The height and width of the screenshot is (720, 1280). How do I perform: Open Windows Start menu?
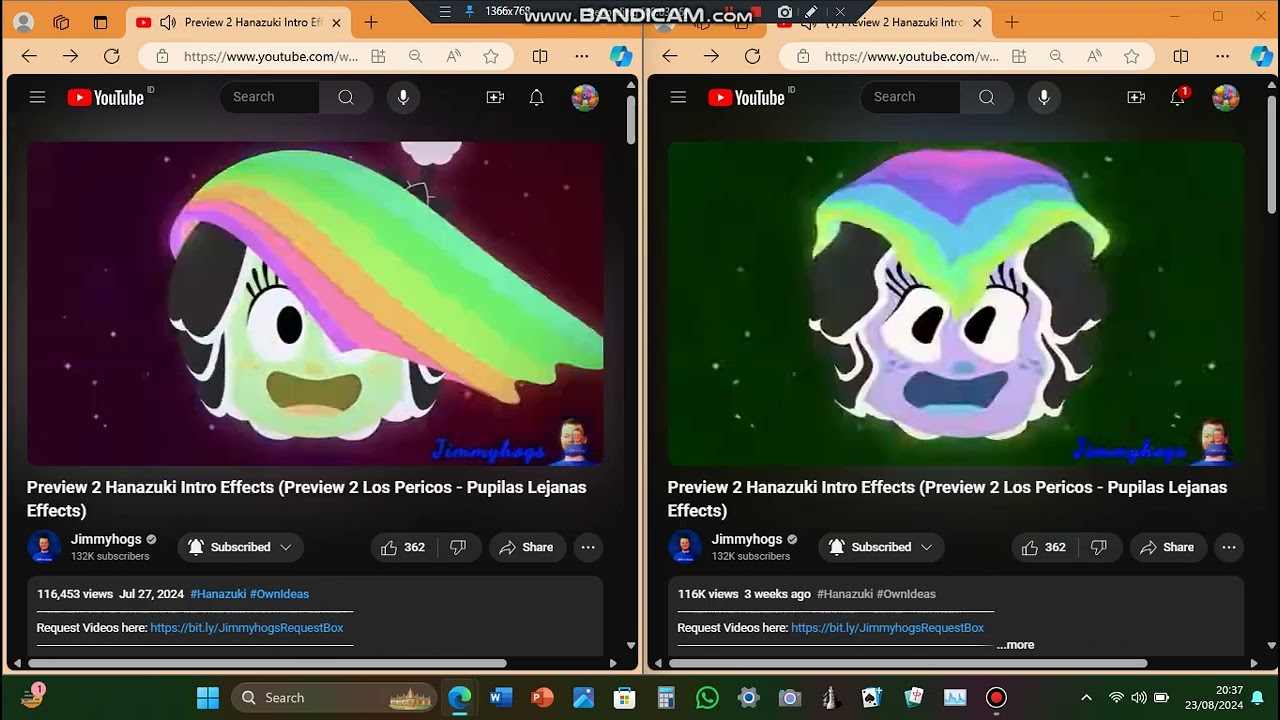[x=208, y=698]
